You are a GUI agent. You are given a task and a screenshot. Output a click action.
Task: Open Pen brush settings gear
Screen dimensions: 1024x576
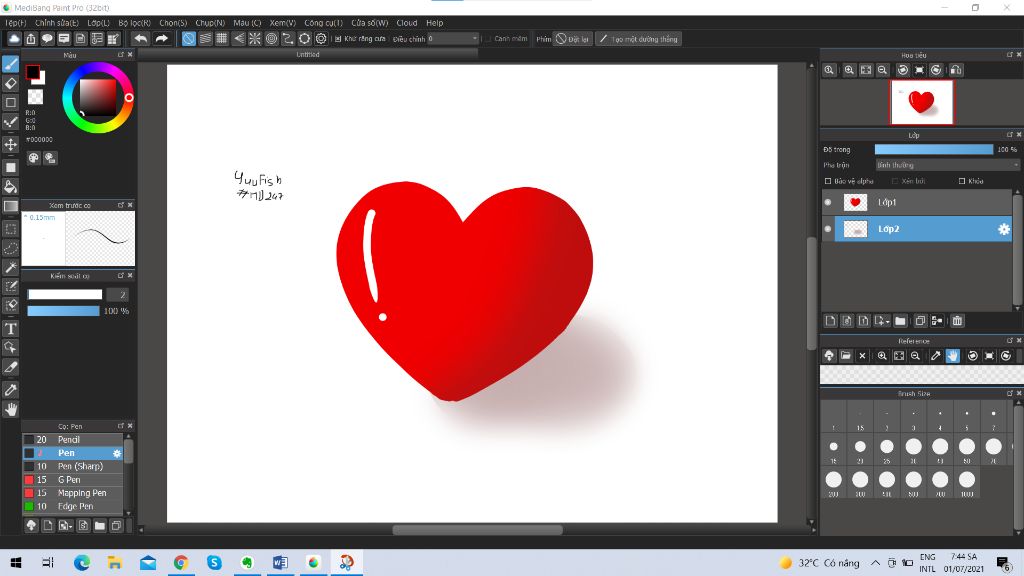[117, 453]
